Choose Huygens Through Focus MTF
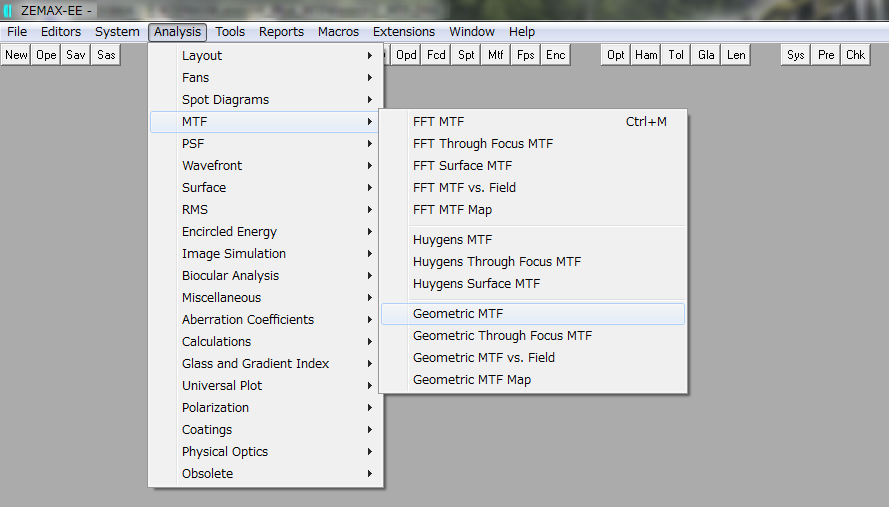 [x=533, y=262]
